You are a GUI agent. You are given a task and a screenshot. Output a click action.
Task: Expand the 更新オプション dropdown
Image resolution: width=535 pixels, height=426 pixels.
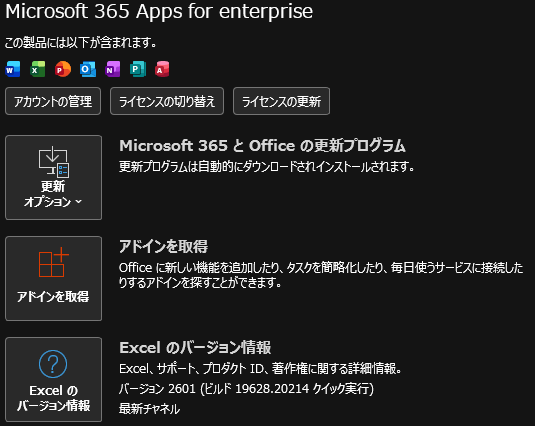coord(54,177)
